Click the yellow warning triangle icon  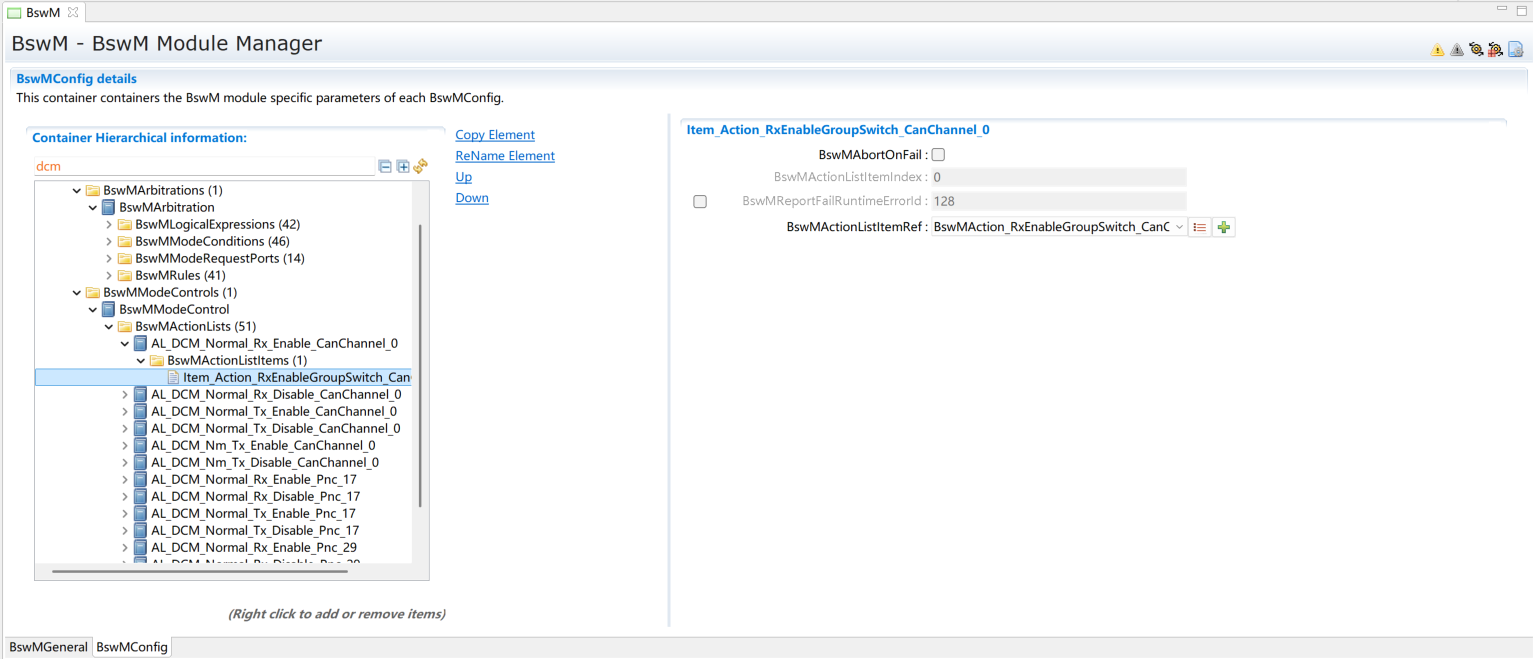pyautogui.click(x=1437, y=50)
